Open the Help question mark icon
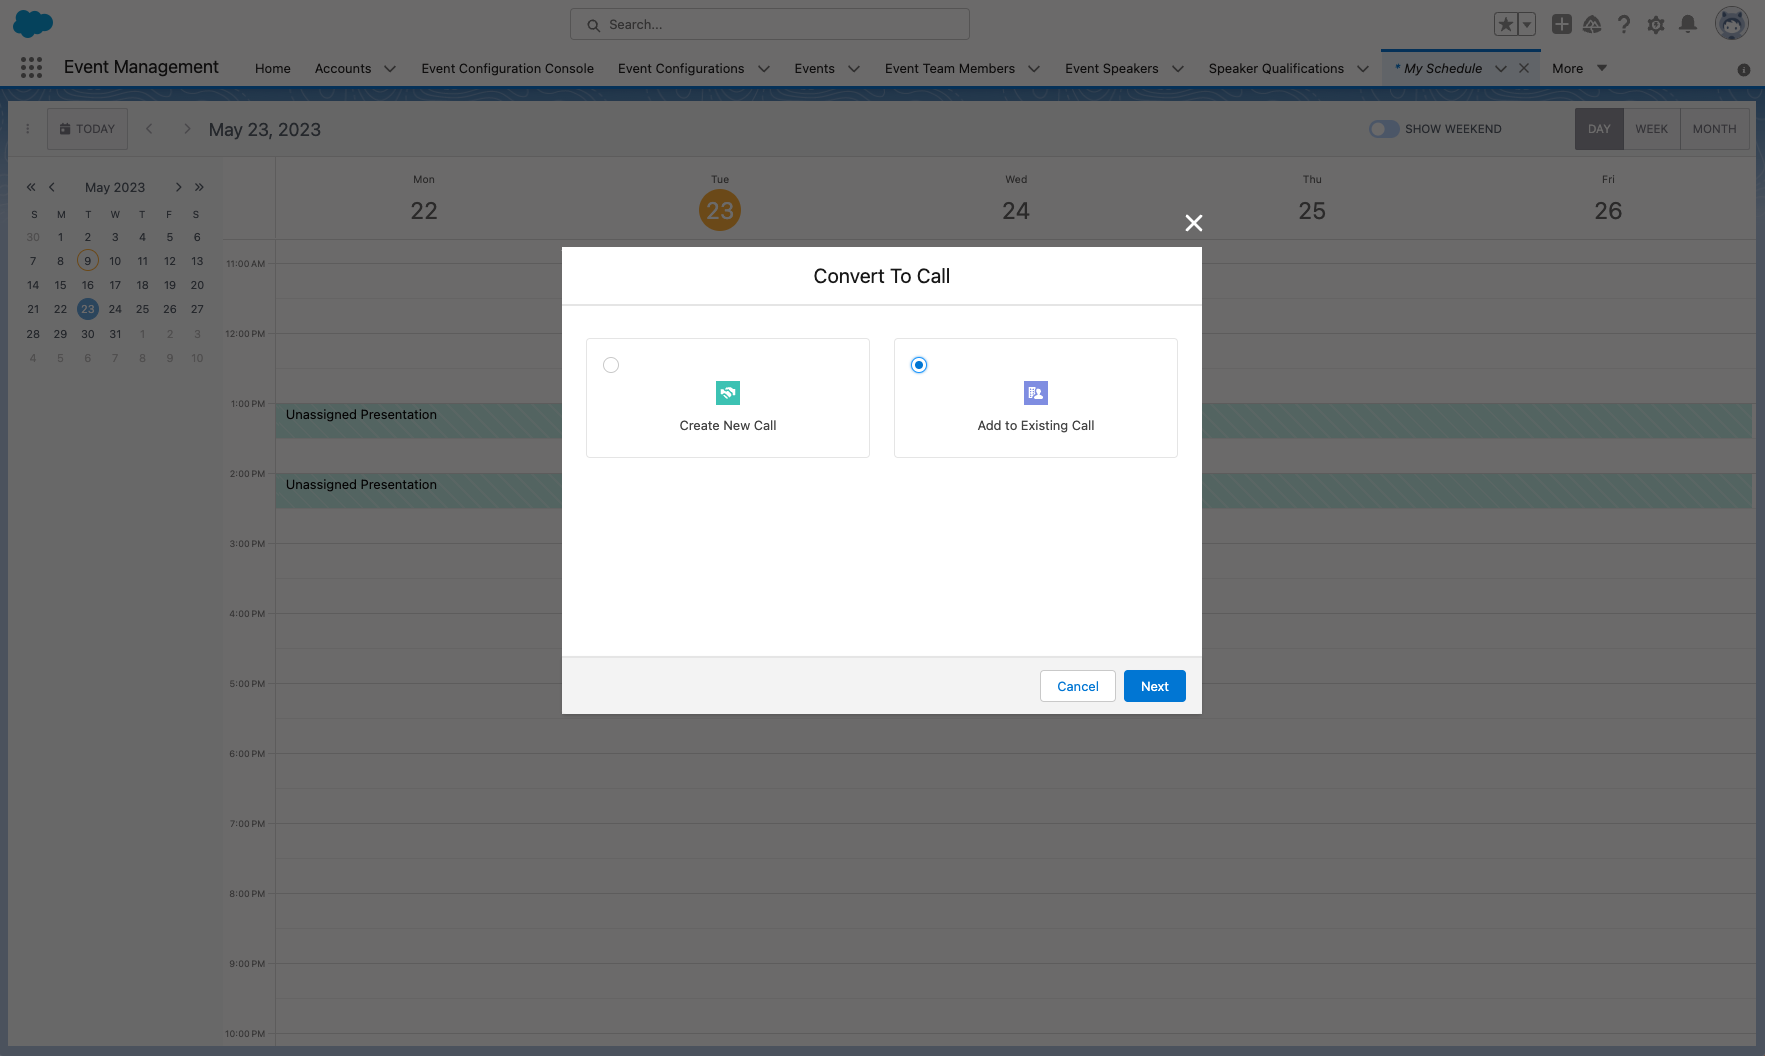 click(1624, 24)
